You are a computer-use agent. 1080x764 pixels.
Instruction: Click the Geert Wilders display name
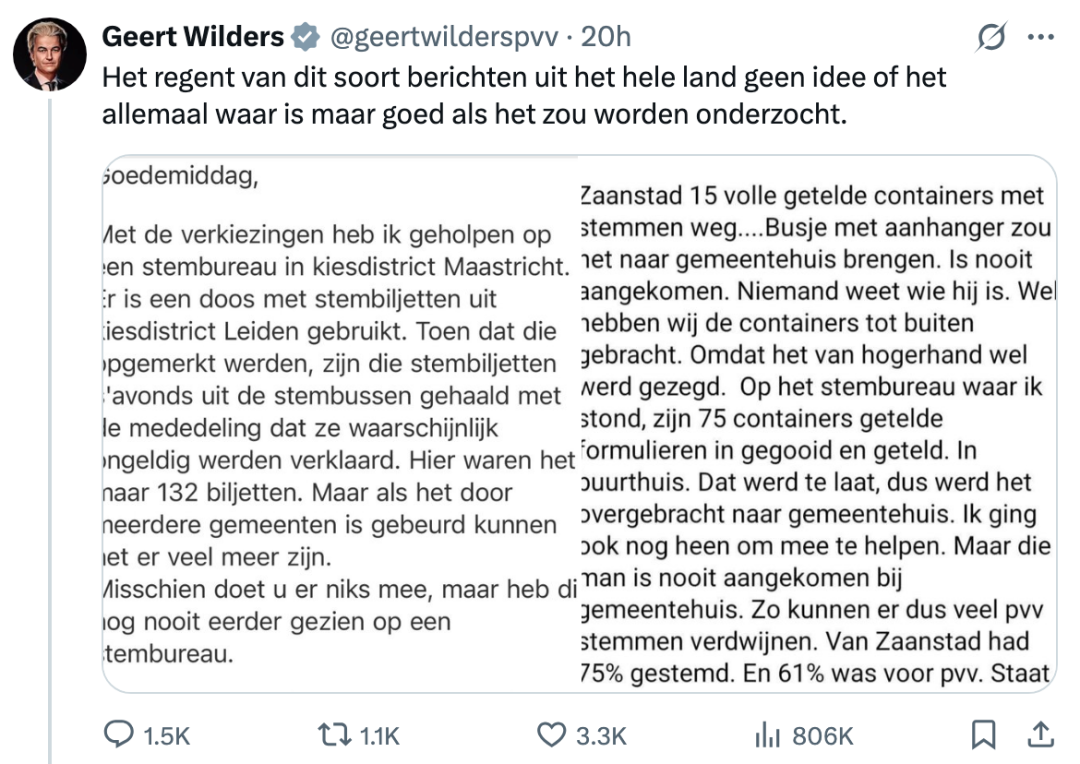coord(193,37)
